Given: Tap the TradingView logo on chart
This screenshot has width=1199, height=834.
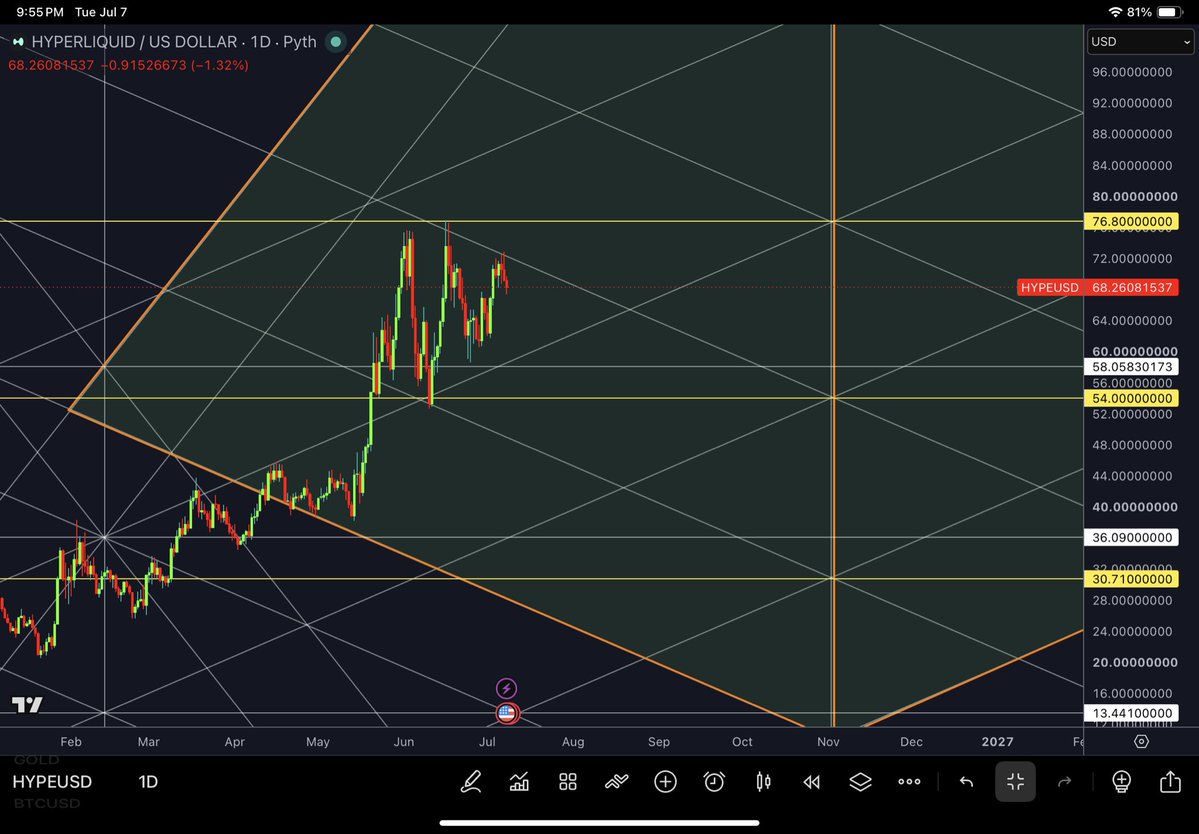Looking at the screenshot, I should click(x=28, y=704).
